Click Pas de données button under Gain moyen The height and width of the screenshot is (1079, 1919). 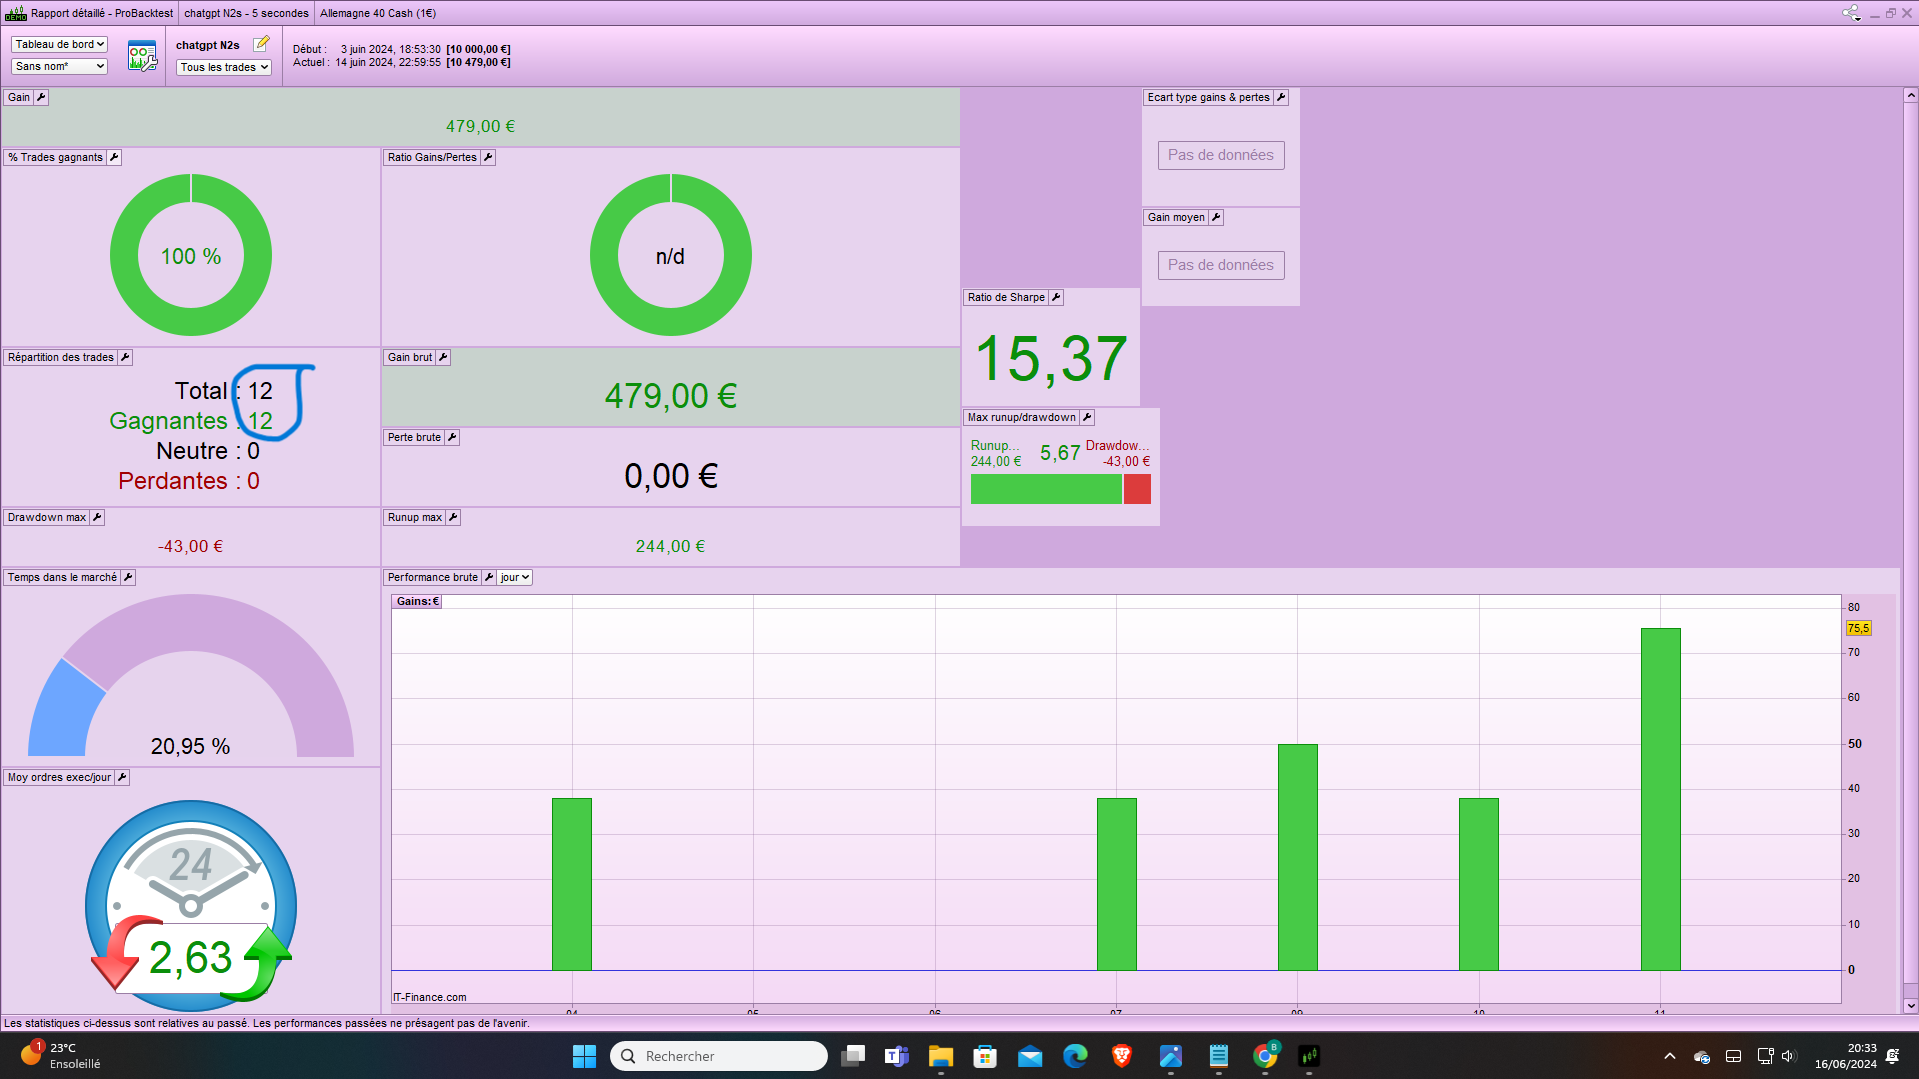click(x=1221, y=265)
